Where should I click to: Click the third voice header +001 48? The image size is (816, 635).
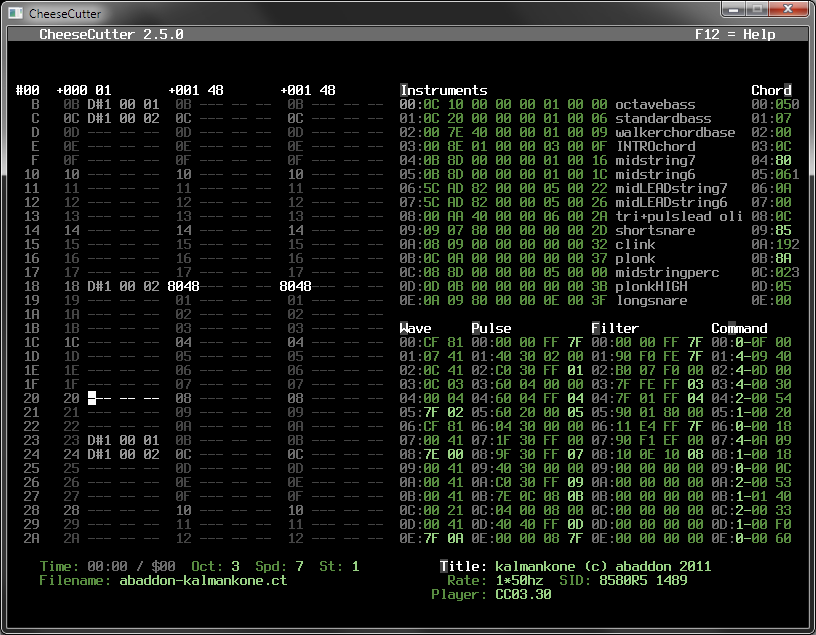(x=307, y=90)
